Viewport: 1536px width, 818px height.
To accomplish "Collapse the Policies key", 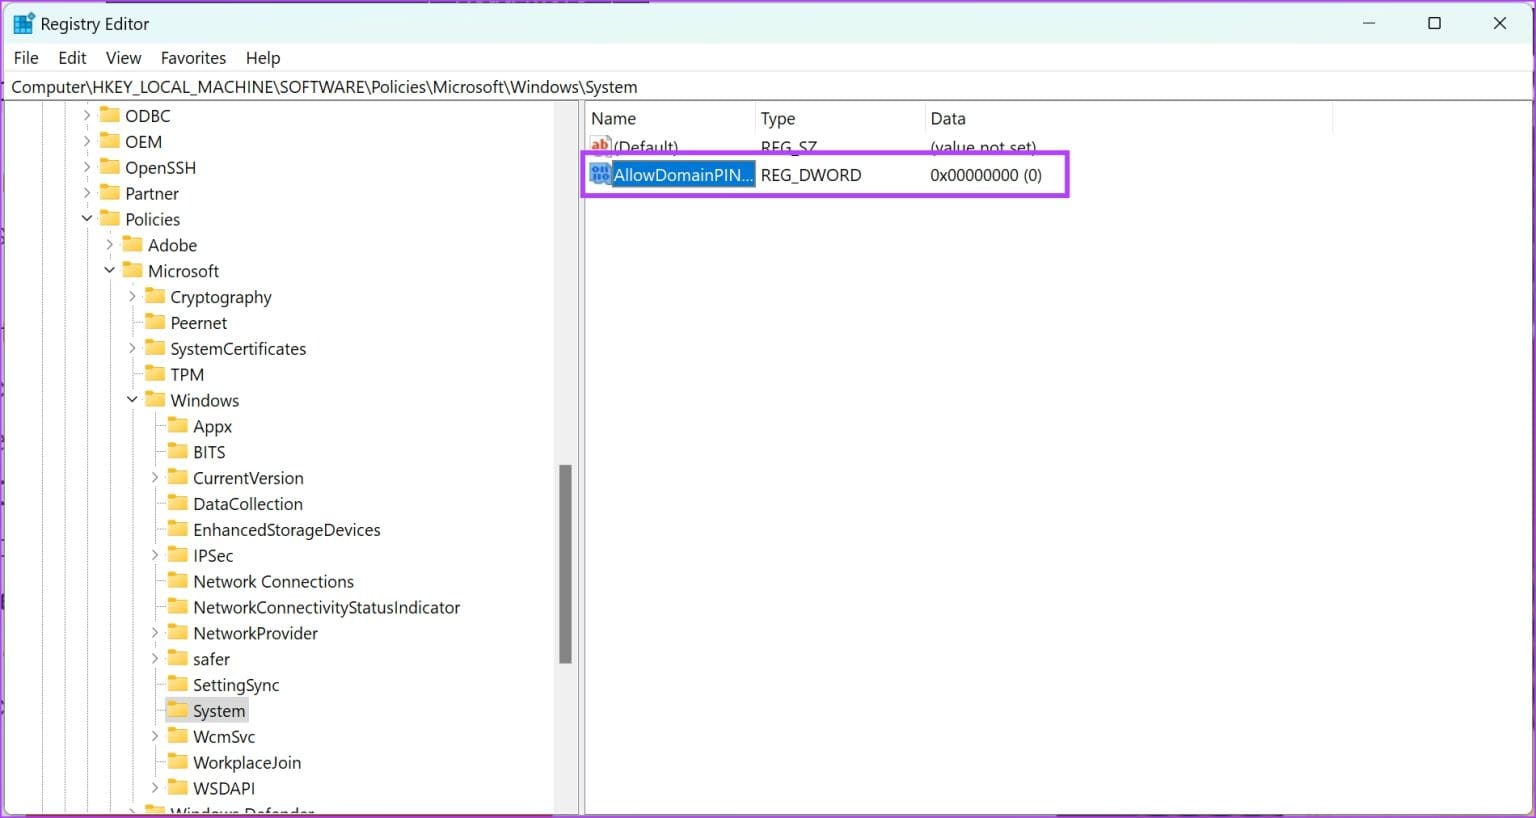I will [88, 219].
